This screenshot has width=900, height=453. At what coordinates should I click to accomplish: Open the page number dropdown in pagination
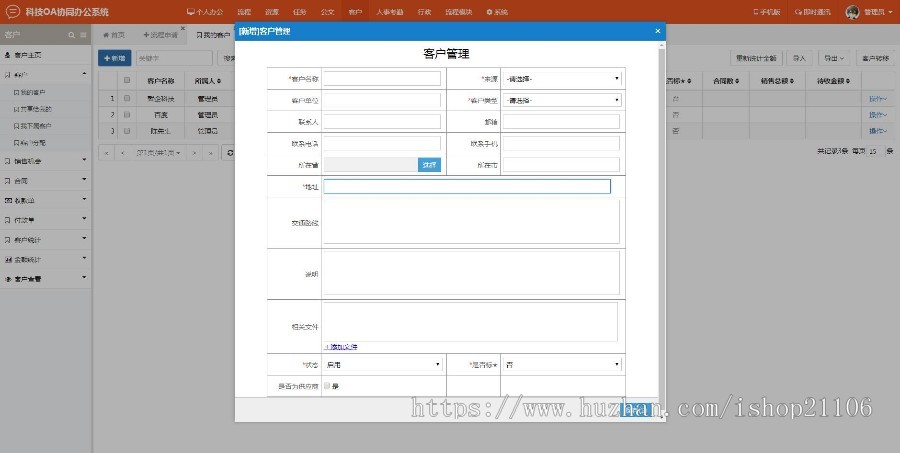click(x=158, y=153)
